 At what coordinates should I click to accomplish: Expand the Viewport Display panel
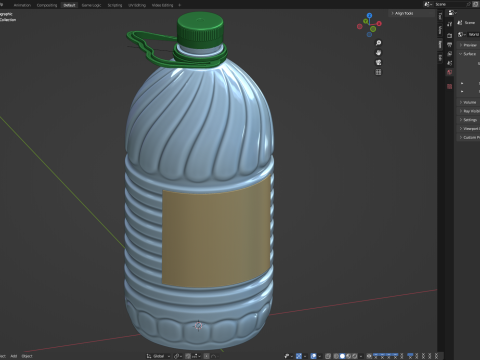pyautogui.click(x=468, y=129)
